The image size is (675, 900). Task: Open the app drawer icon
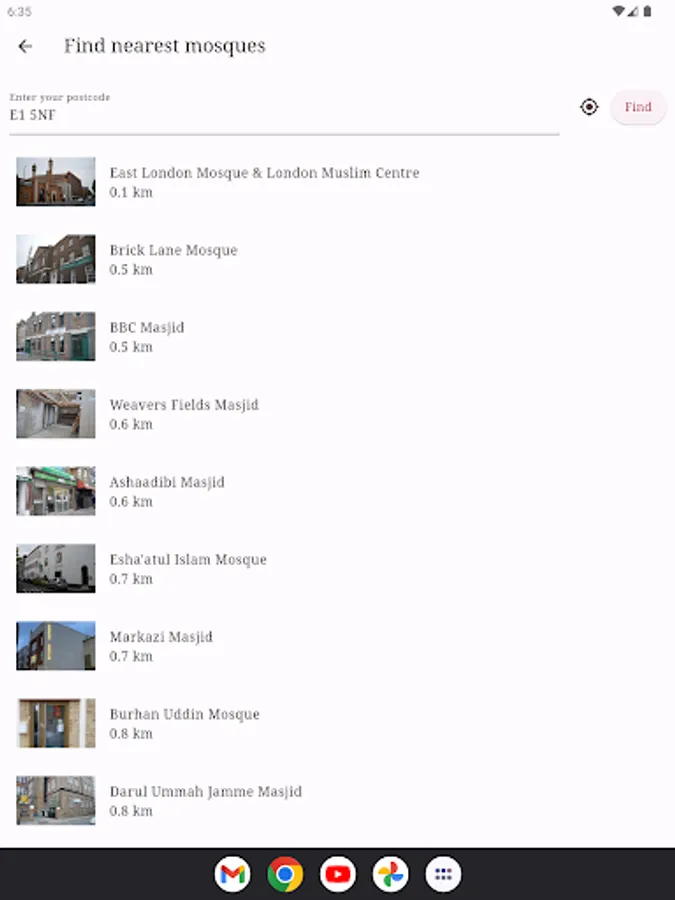[443, 874]
